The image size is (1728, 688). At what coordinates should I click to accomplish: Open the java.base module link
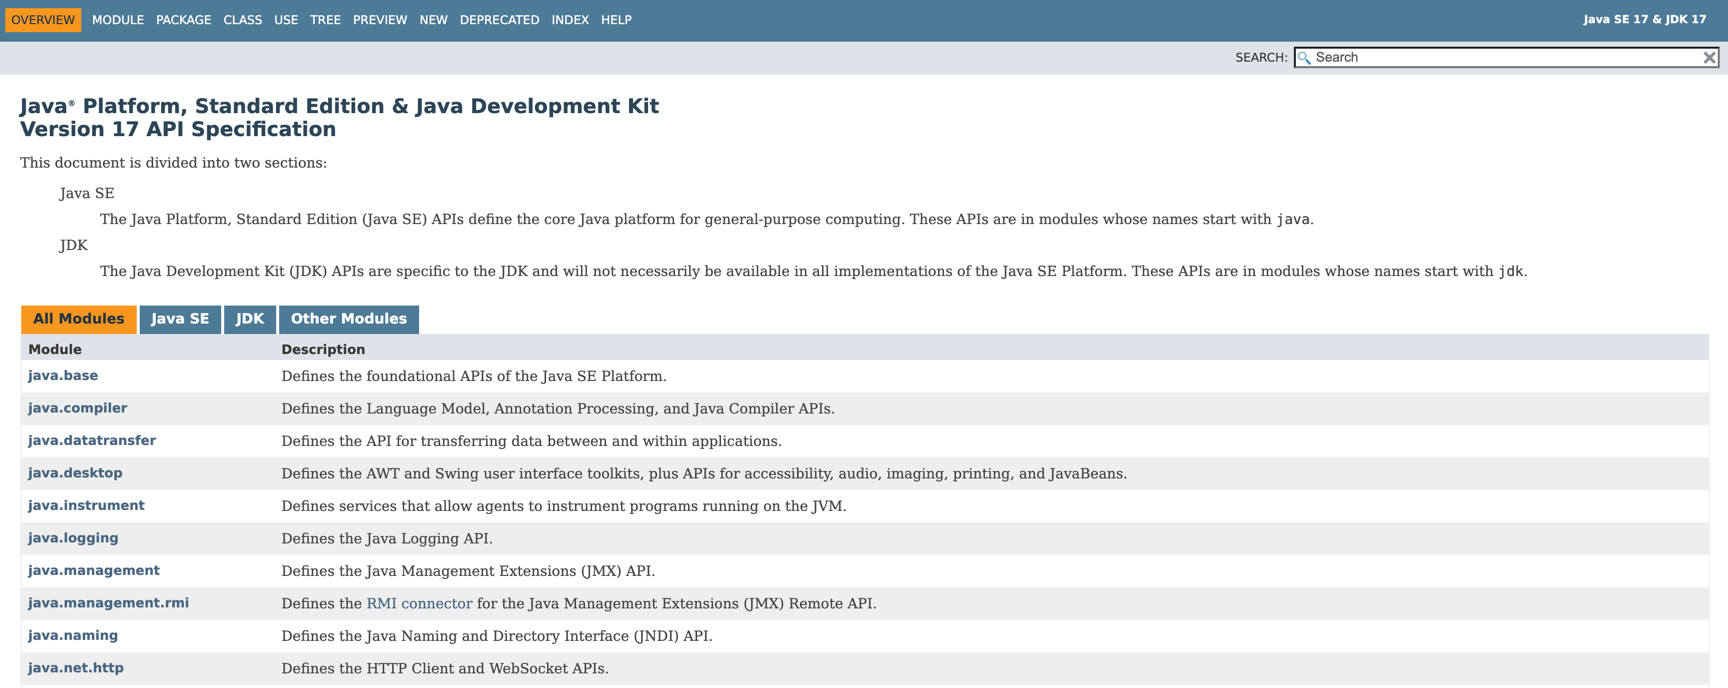[x=63, y=376]
